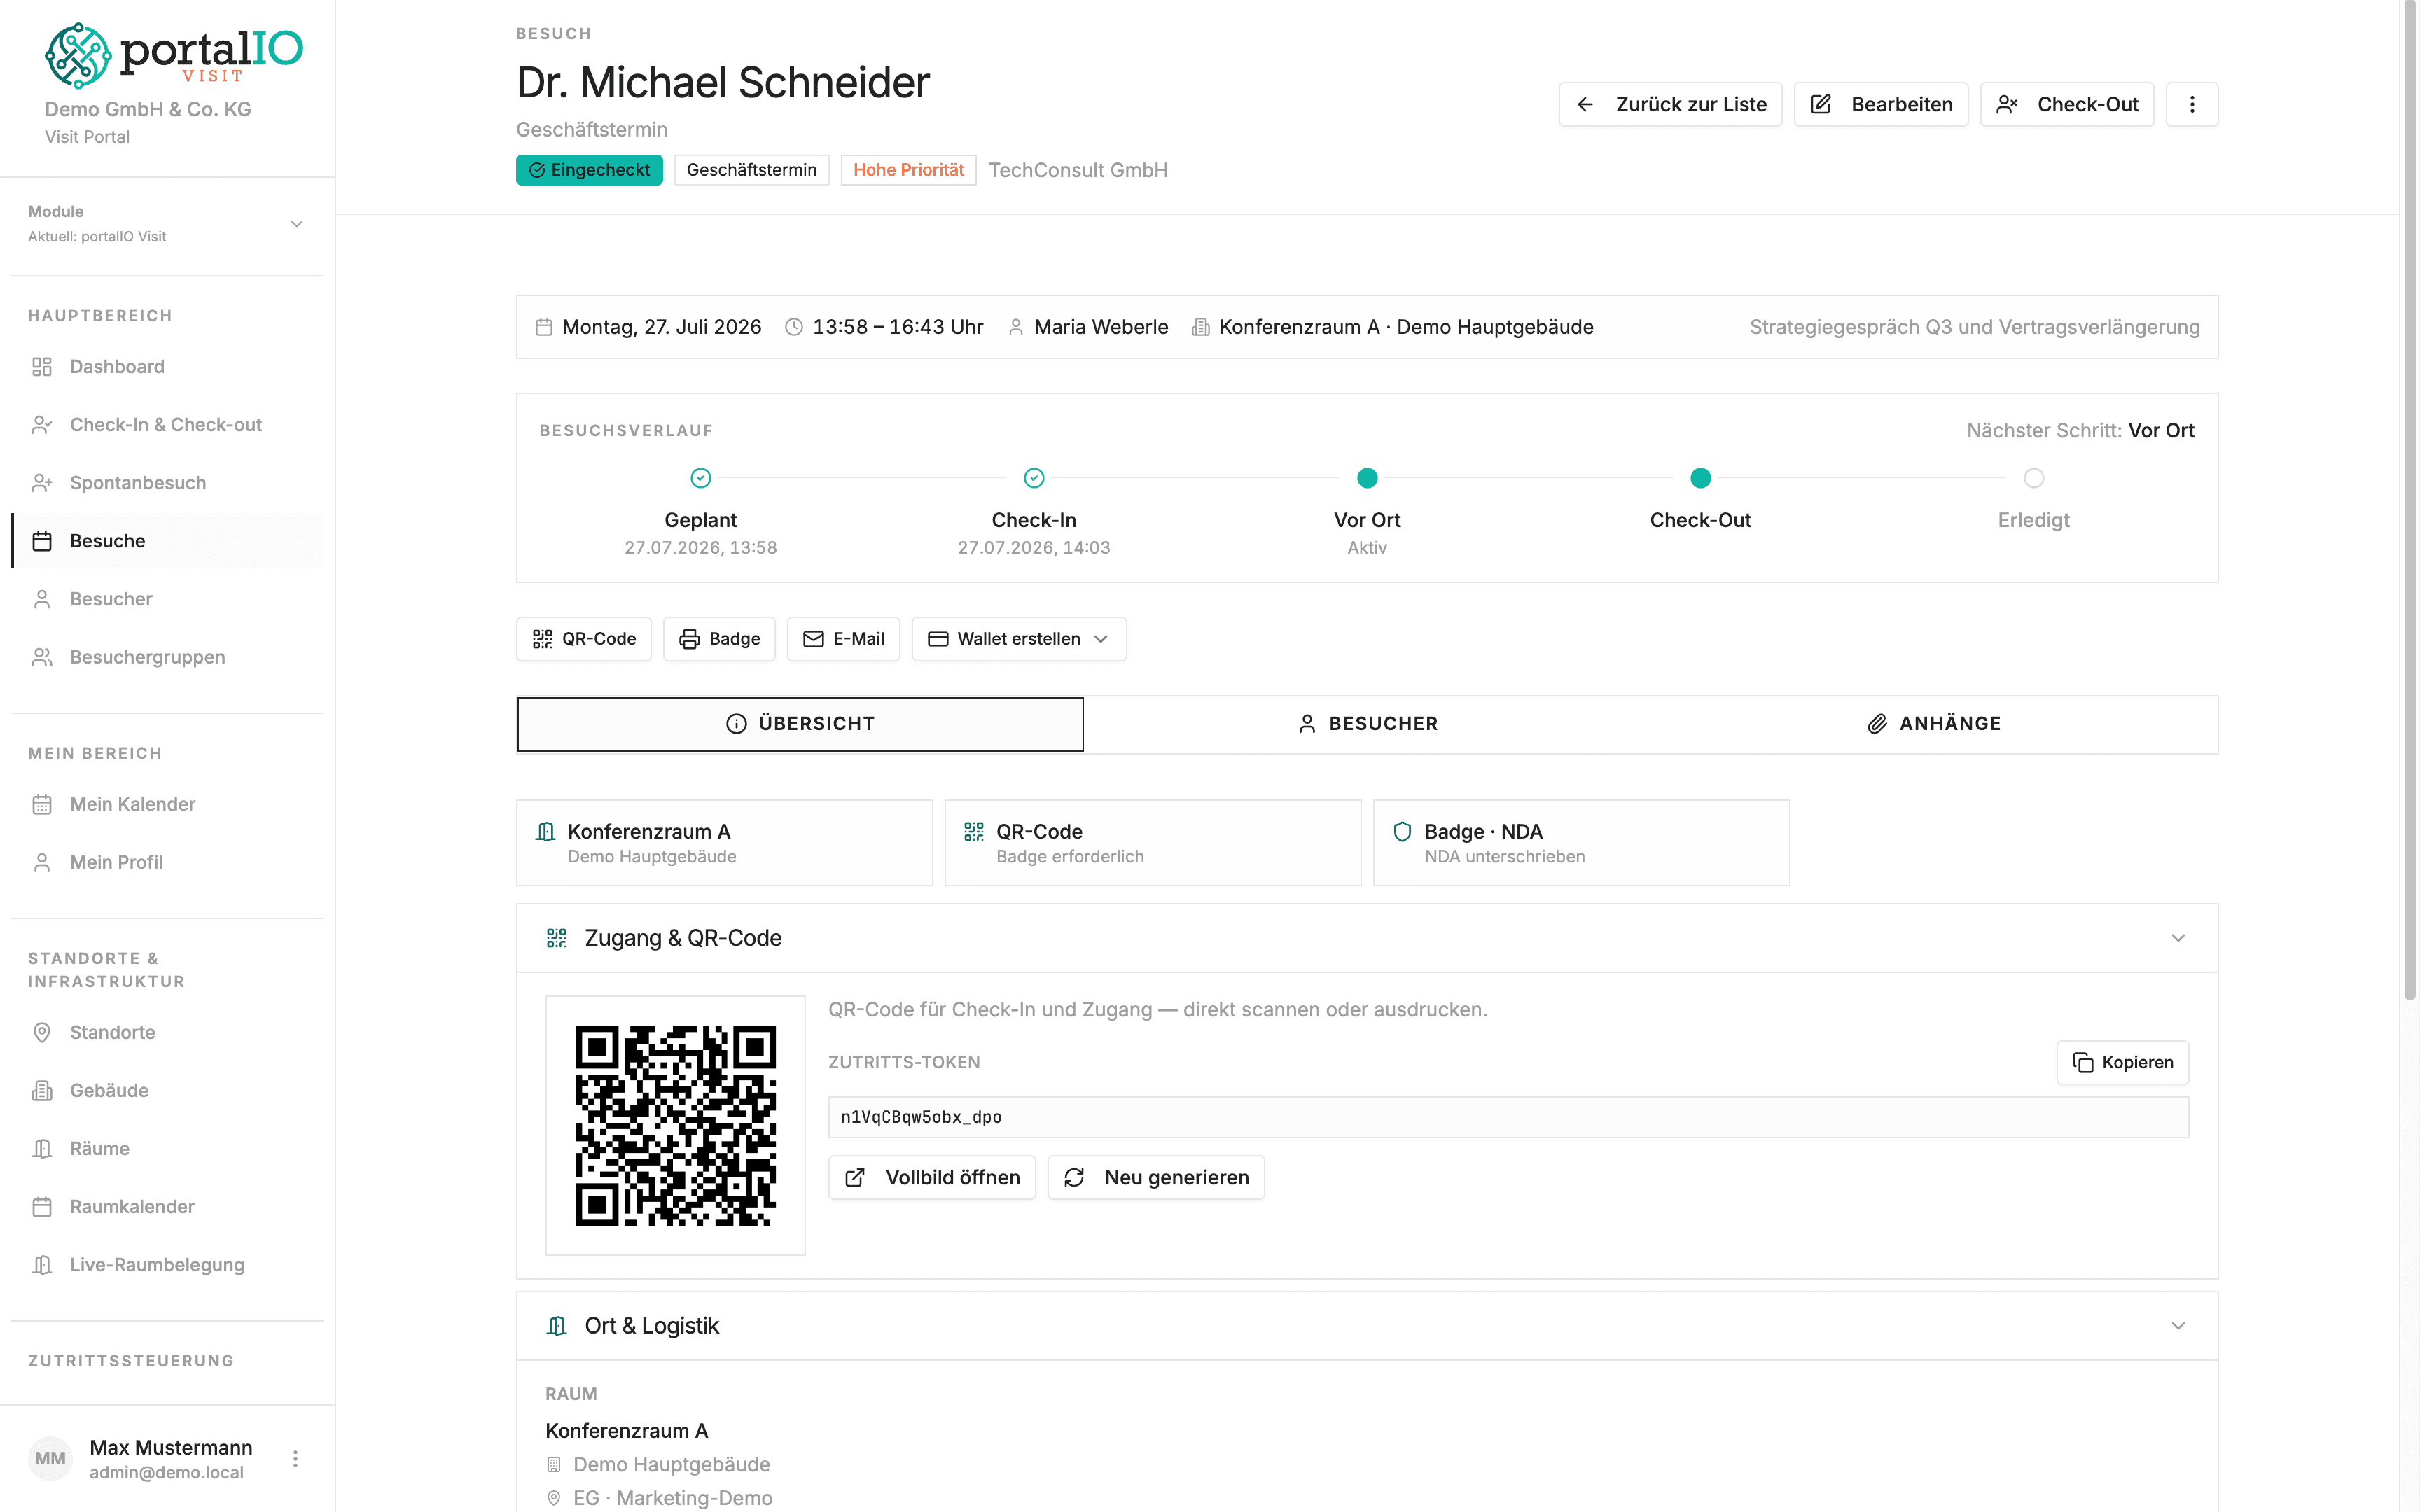
Task: Select Besuche in the sidebar
Action: pos(167,541)
